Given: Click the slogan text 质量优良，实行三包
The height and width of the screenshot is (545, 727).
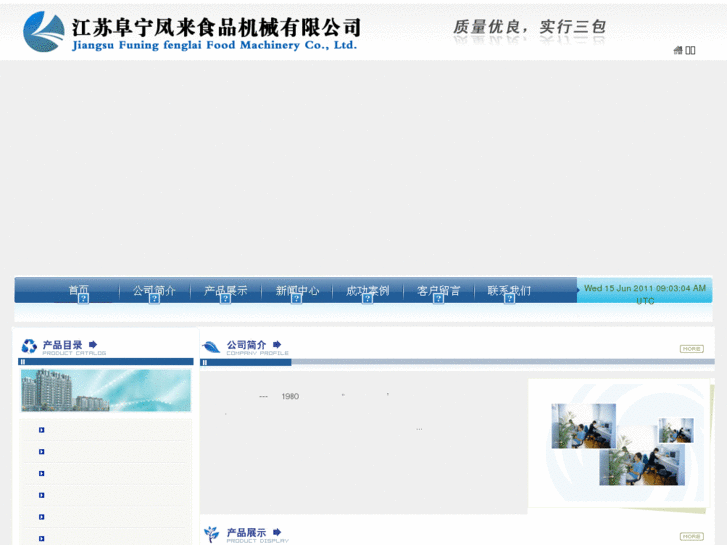Looking at the screenshot, I should tap(529, 26).
